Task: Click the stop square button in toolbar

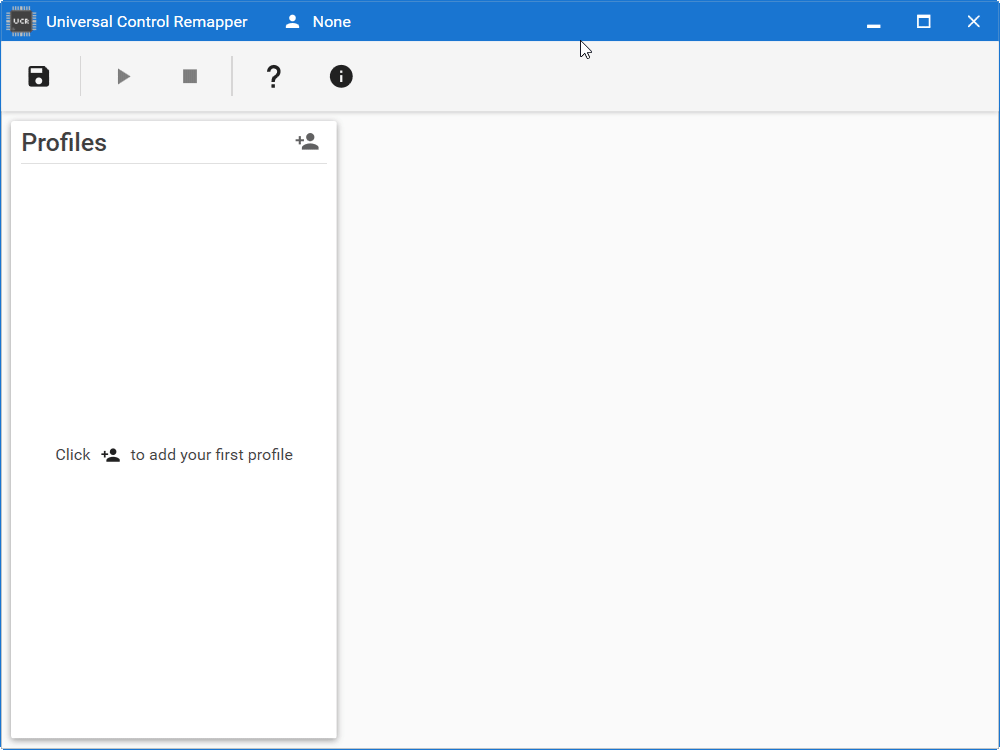Action: coord(189,77)
